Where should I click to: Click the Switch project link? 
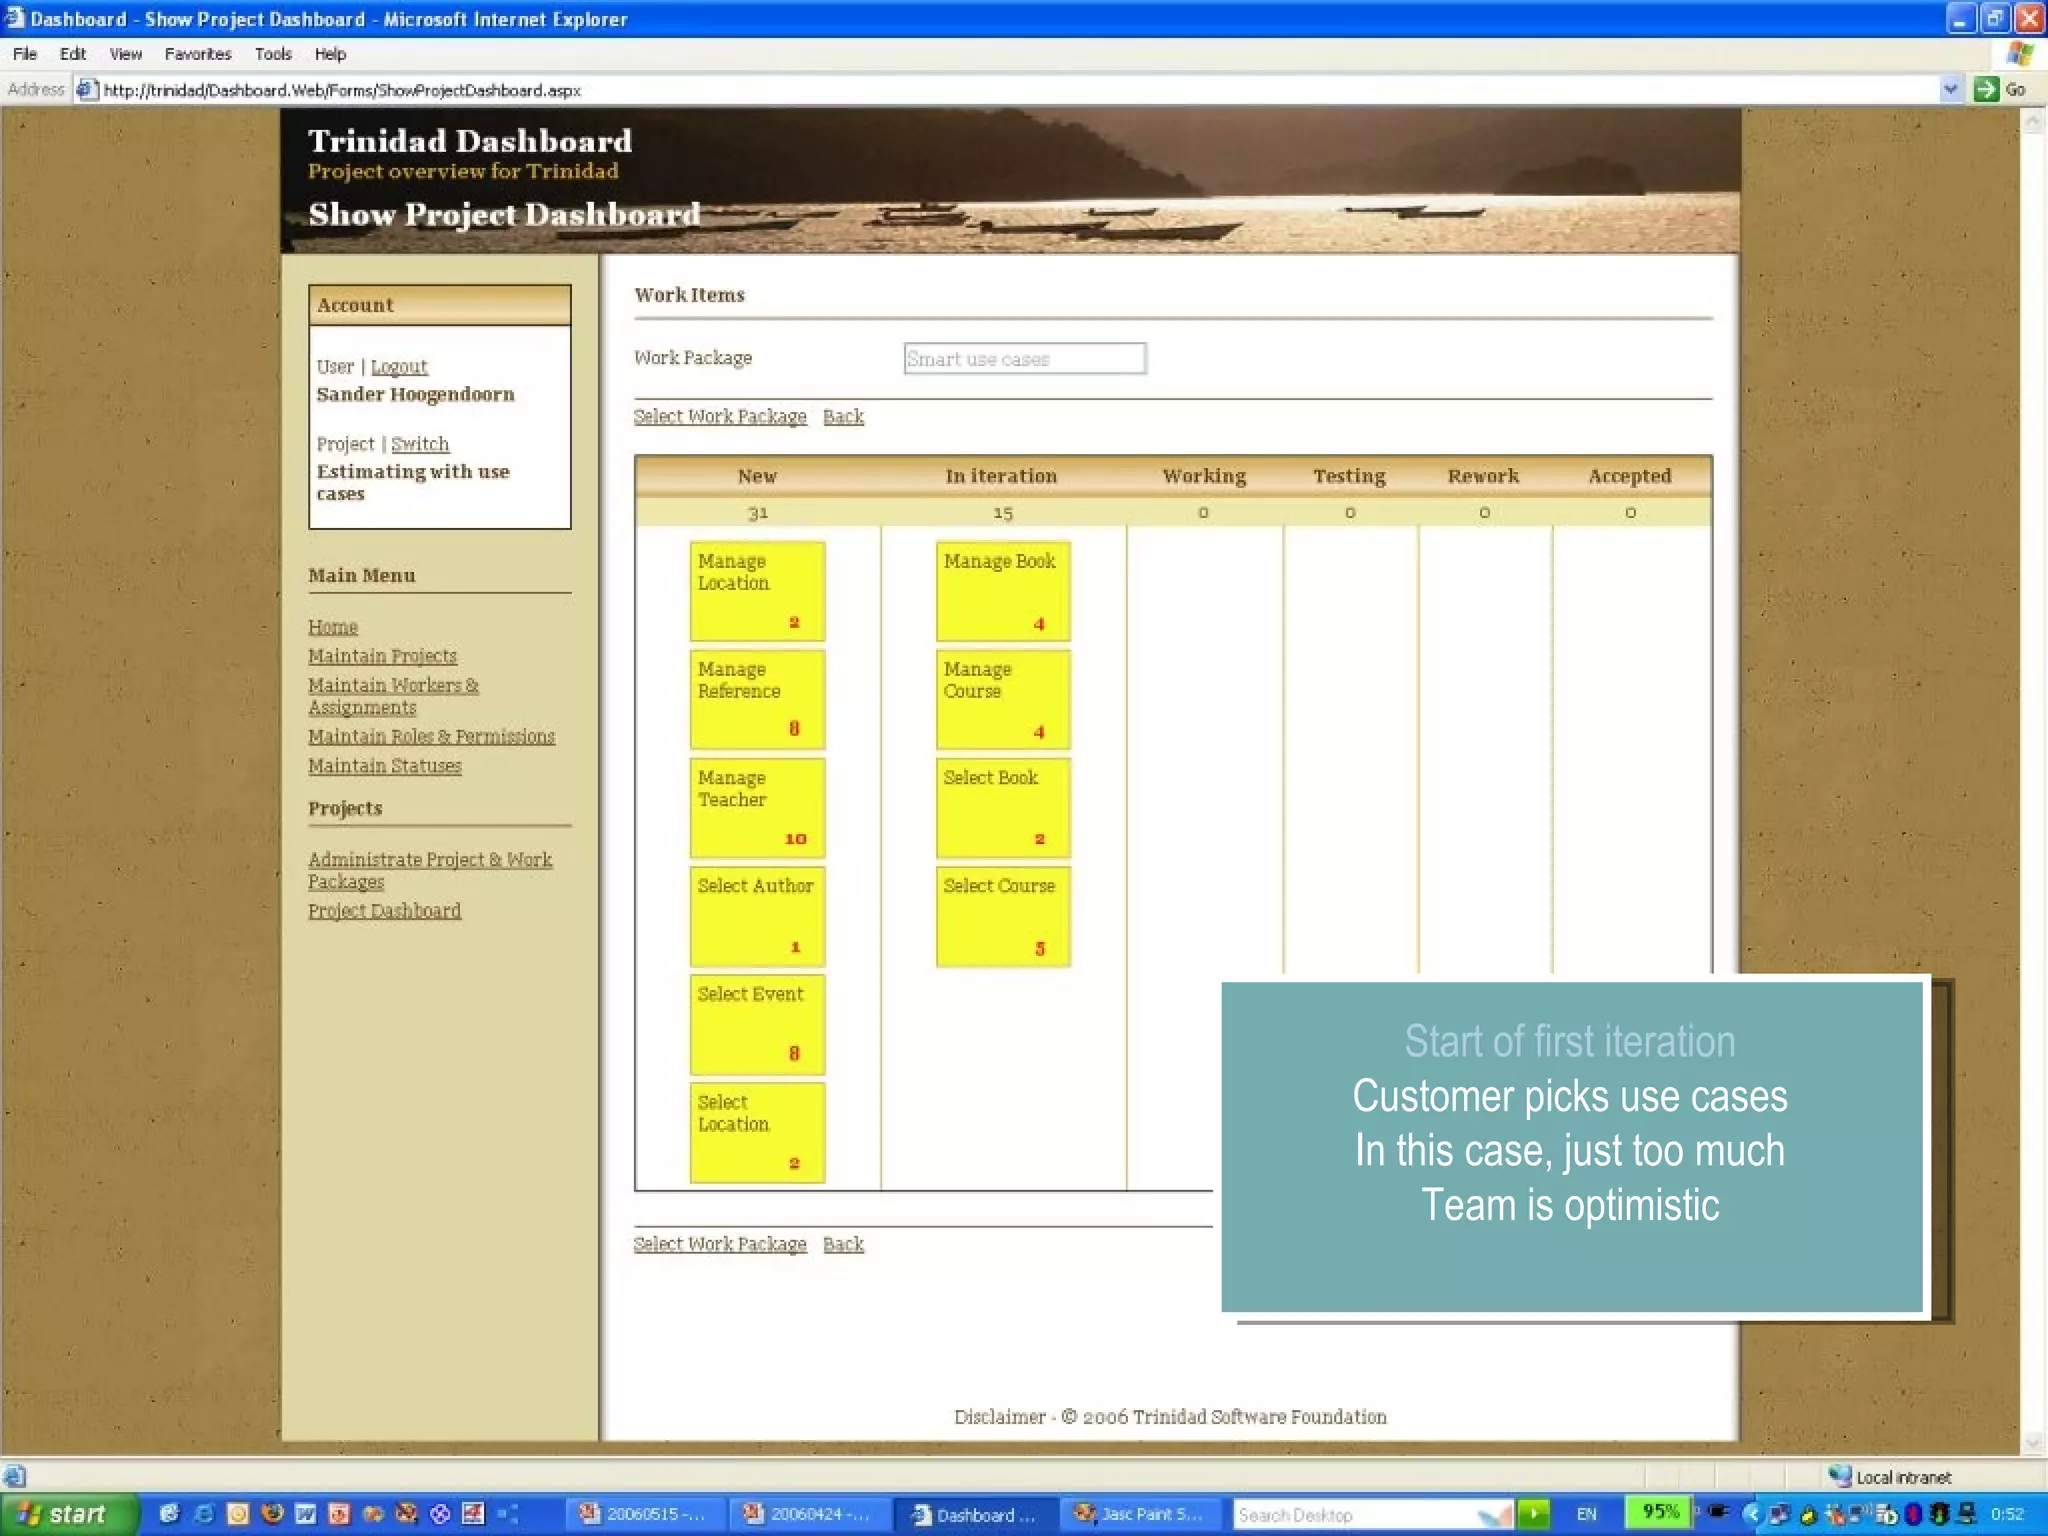[x=419, y=444]
